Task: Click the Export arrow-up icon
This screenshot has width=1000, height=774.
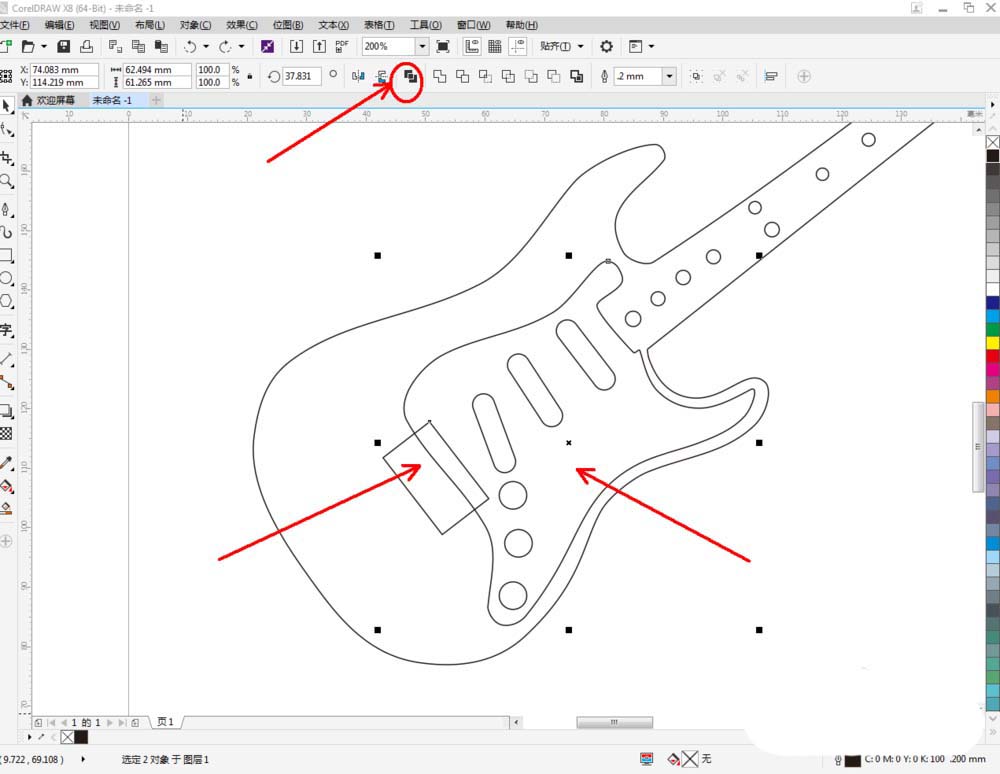Action: coord(319,46)
